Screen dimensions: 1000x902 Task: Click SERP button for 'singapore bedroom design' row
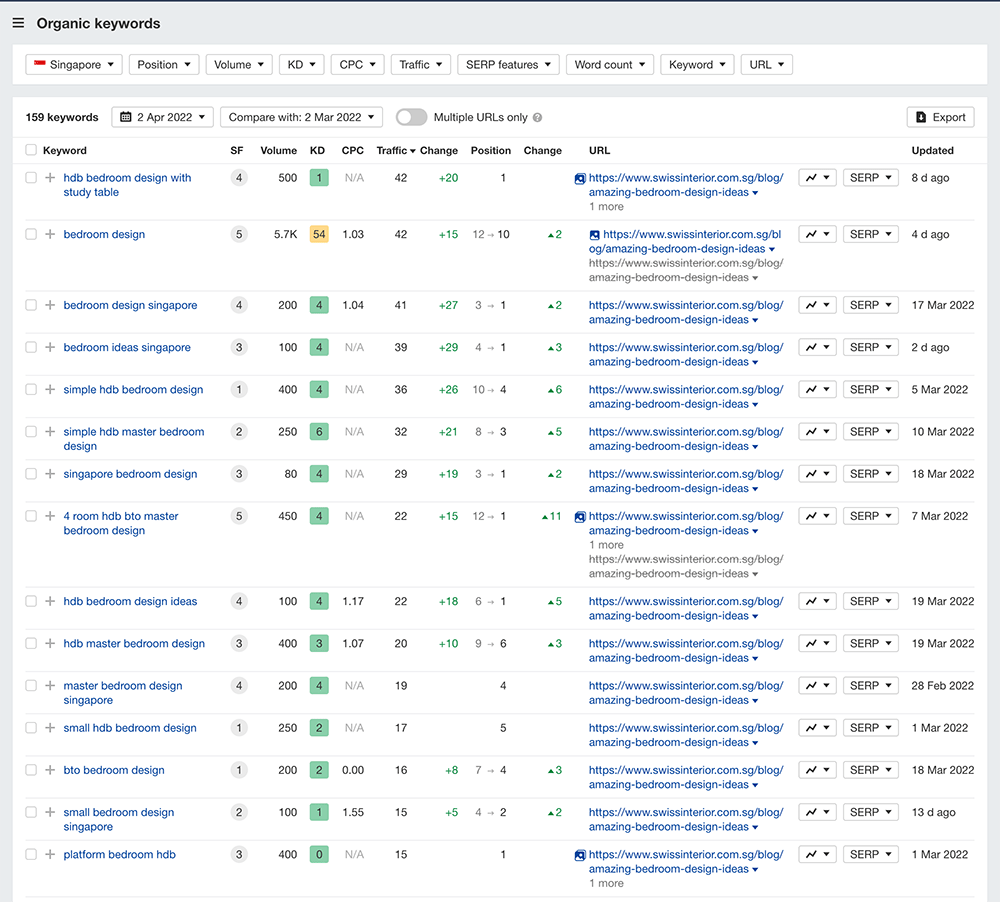(x=870, y=475)
